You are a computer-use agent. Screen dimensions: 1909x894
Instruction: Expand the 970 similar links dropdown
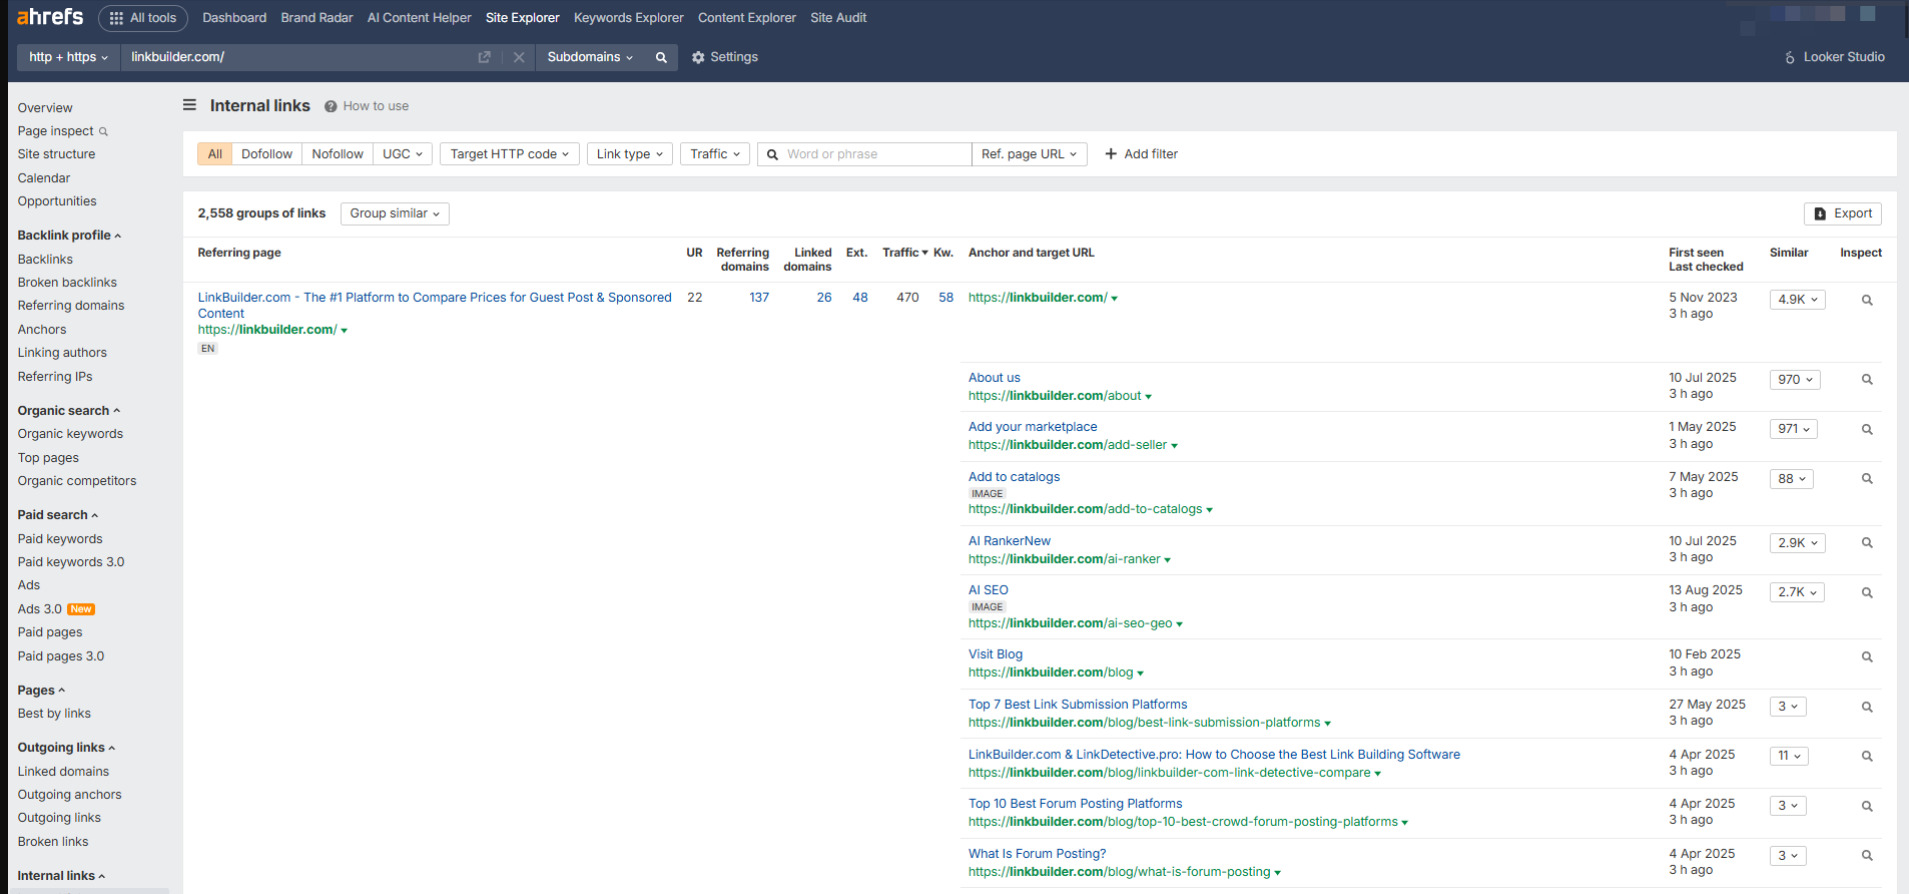[1794, 380]
